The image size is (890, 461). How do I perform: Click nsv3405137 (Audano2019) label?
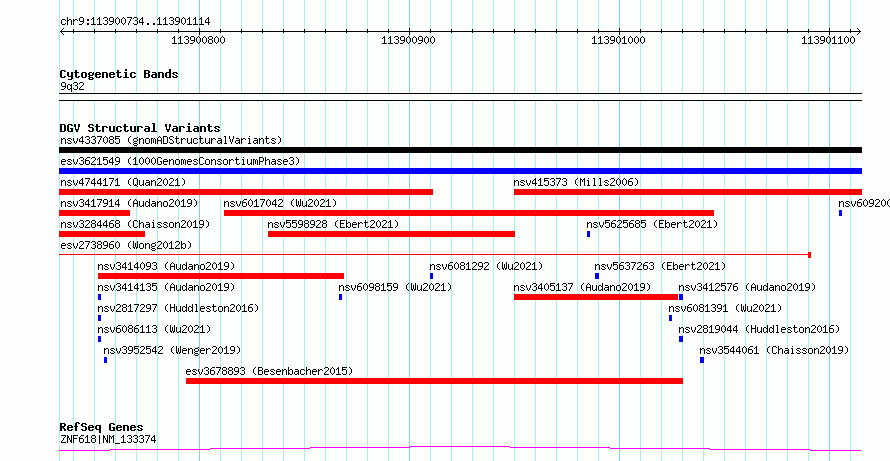click(582, 287)
